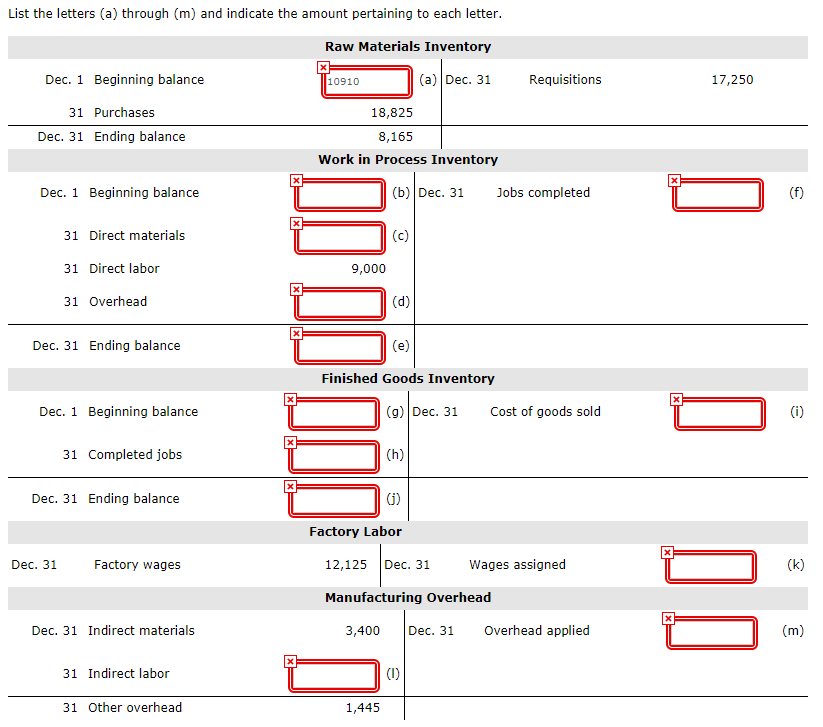Click the Jobs completed input (f)
The height and width of the screenshot is (727, 823).
pyautogui.click(x=717, y=195)
